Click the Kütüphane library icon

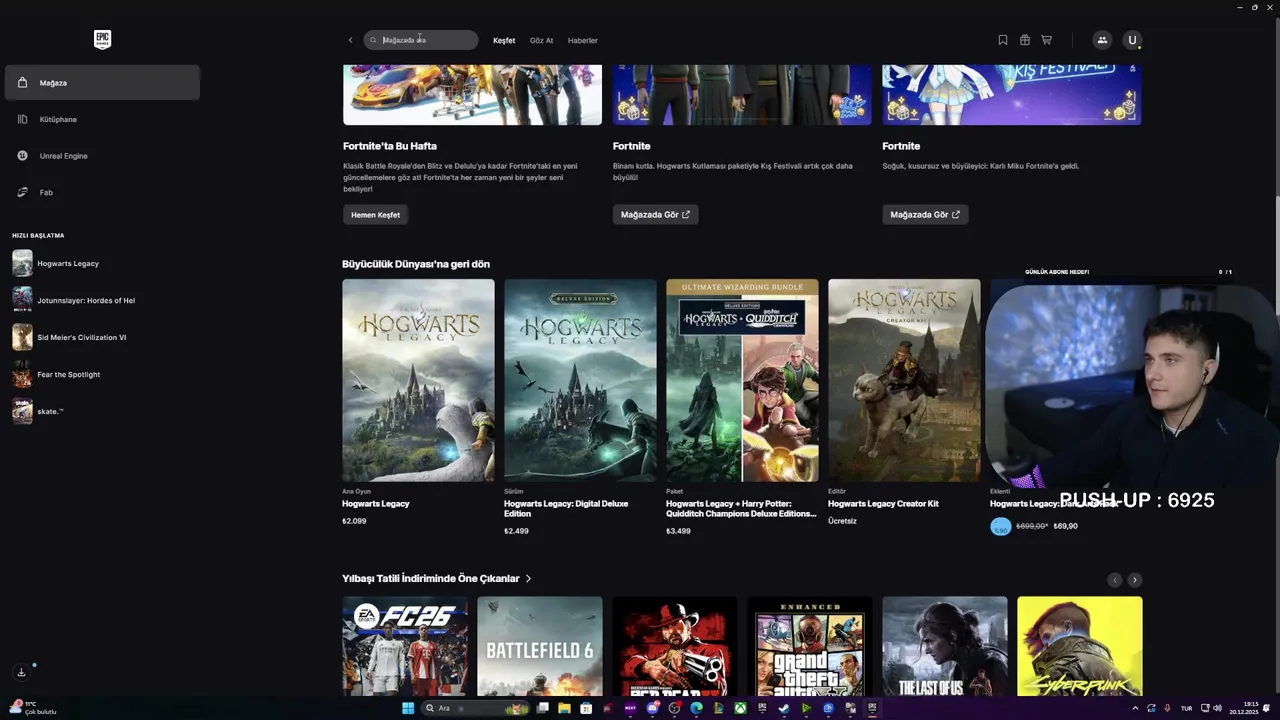click(22, 119)
